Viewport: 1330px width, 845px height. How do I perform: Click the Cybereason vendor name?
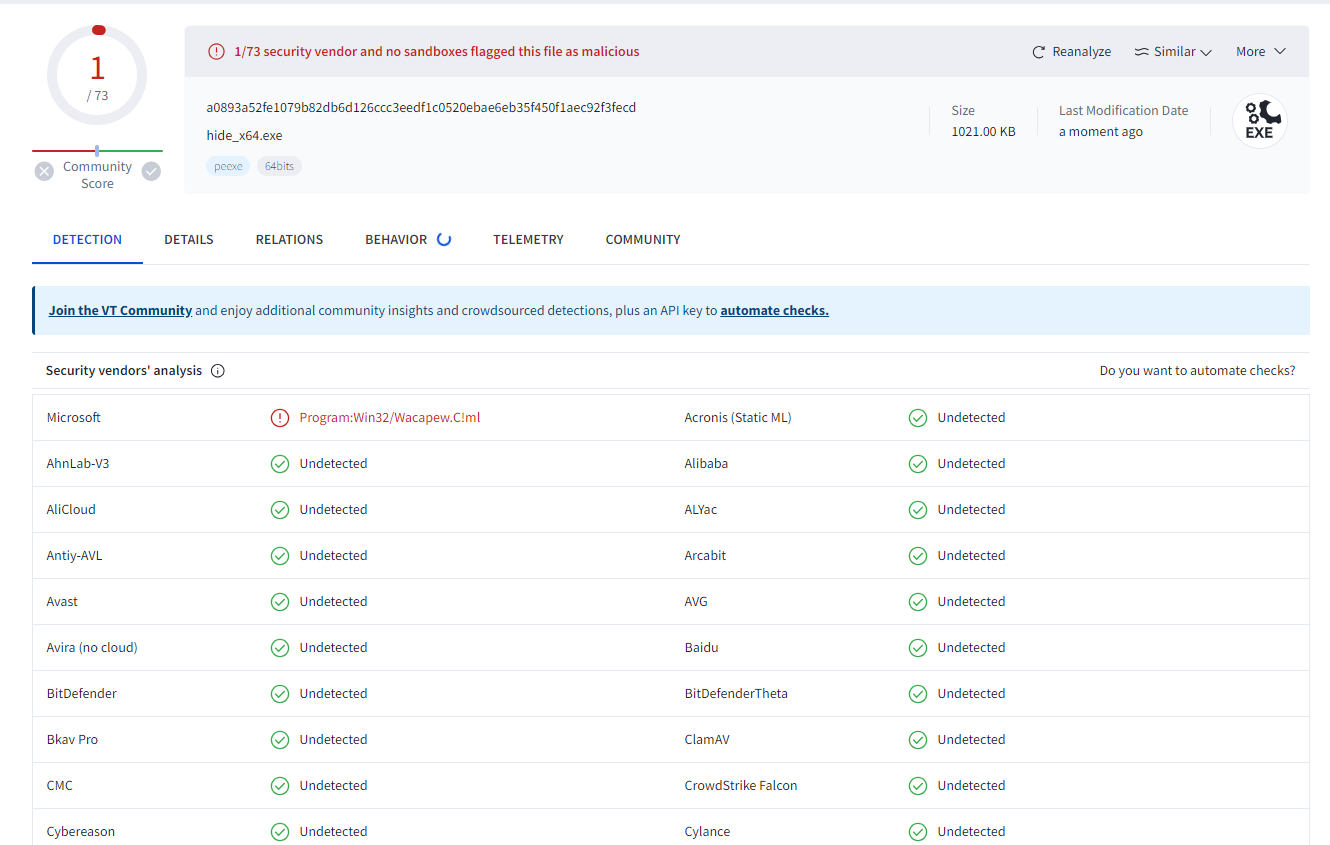81,832
